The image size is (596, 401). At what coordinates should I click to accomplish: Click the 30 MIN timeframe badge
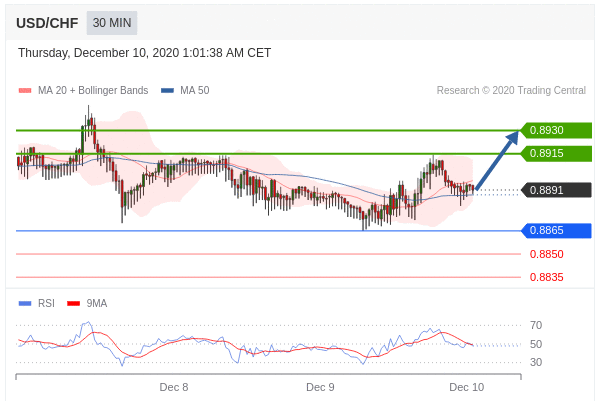tap(112, 23)
